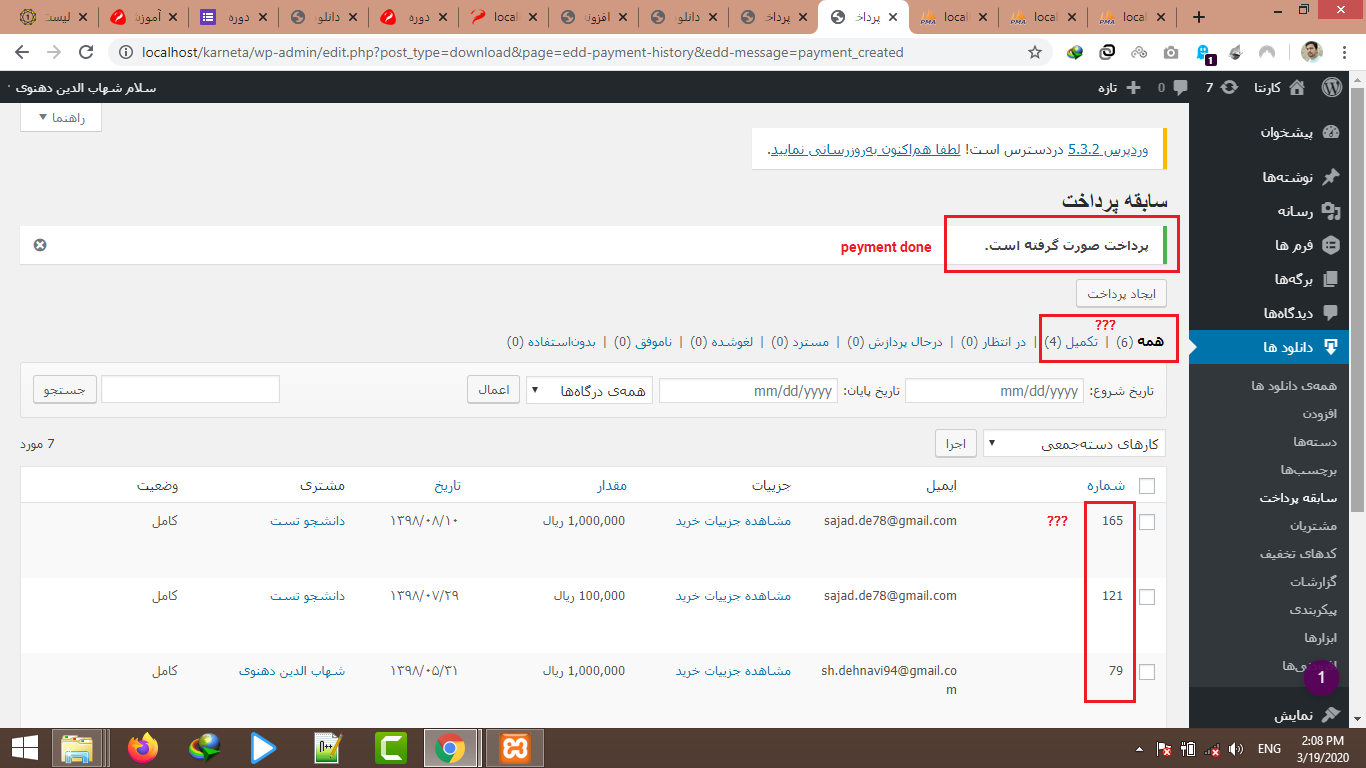1366x768 pixels.
Task: Open customer شهاب الدین دهنوی link
Action: coord(292,671)
